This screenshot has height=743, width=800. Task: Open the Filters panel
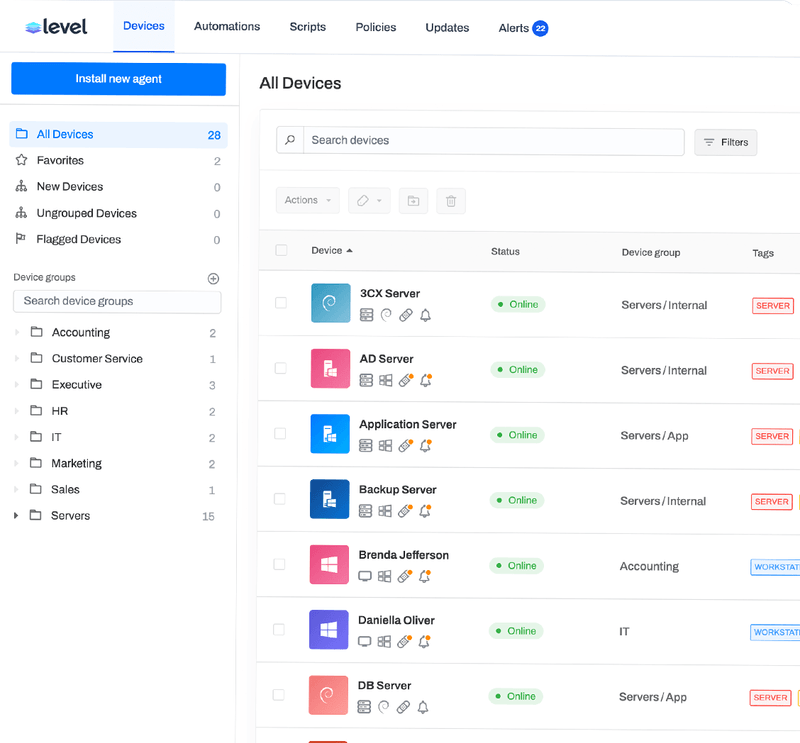tap(725, 142)
